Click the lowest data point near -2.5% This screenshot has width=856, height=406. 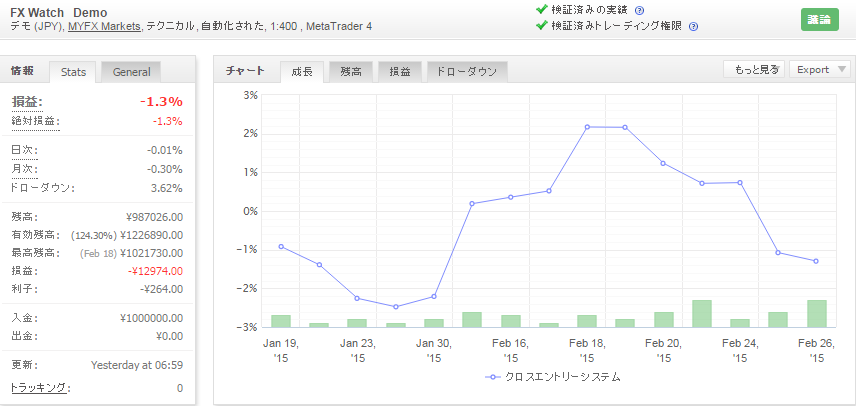coord(396,307)
